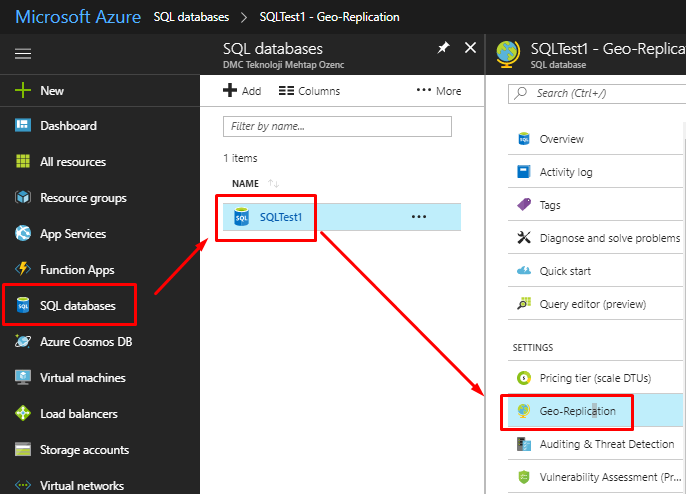Click the Filter by name field

[x=337, y=126]
